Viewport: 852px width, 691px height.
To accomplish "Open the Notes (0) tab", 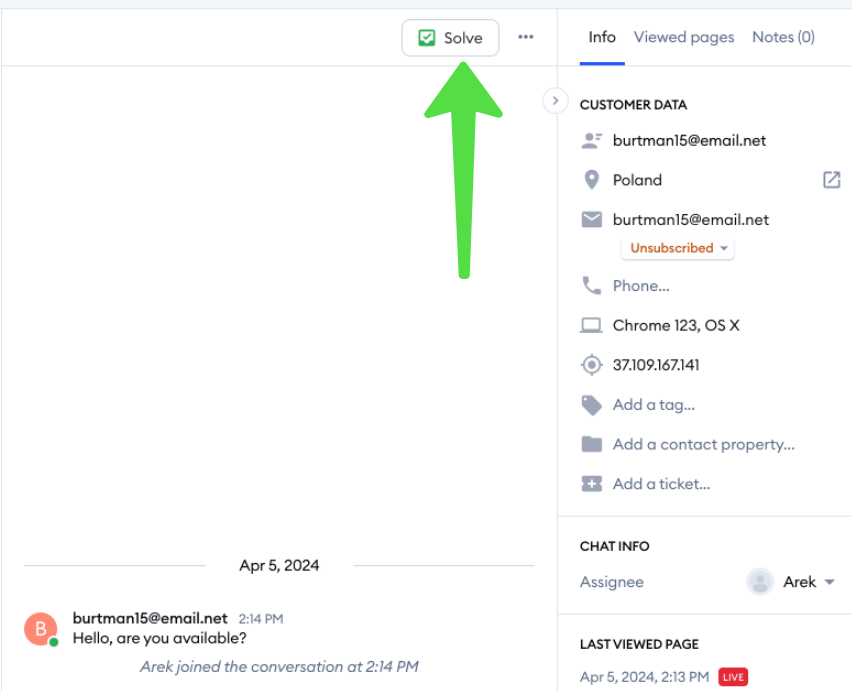I will point(783,37).
